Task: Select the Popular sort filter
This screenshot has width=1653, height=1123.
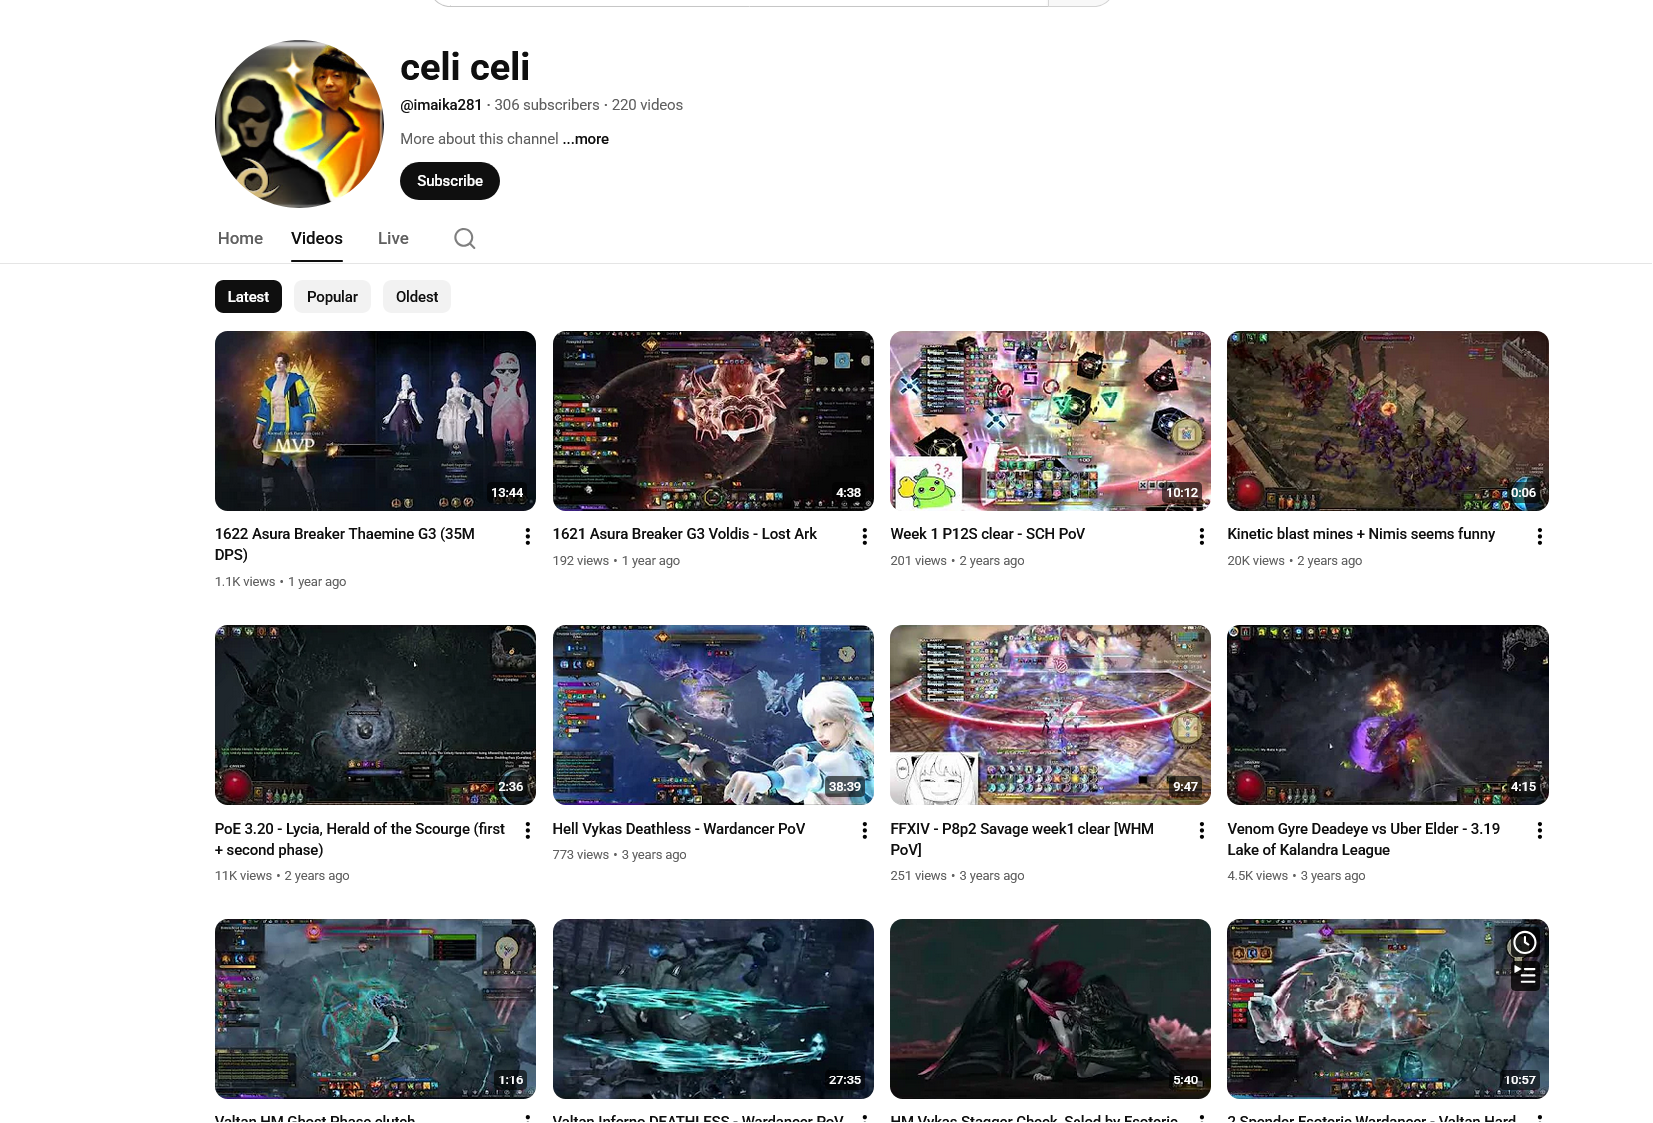Action: point(332,297)
